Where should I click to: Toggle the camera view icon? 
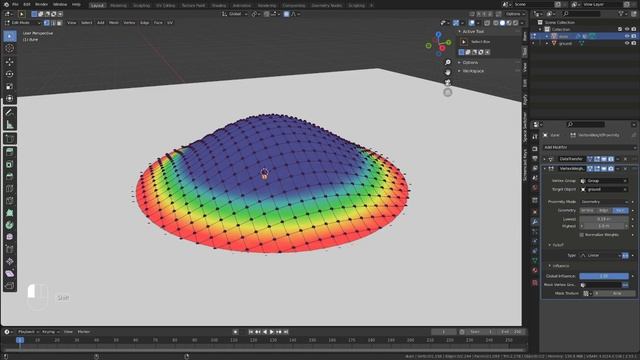click(x=448, y=82)
